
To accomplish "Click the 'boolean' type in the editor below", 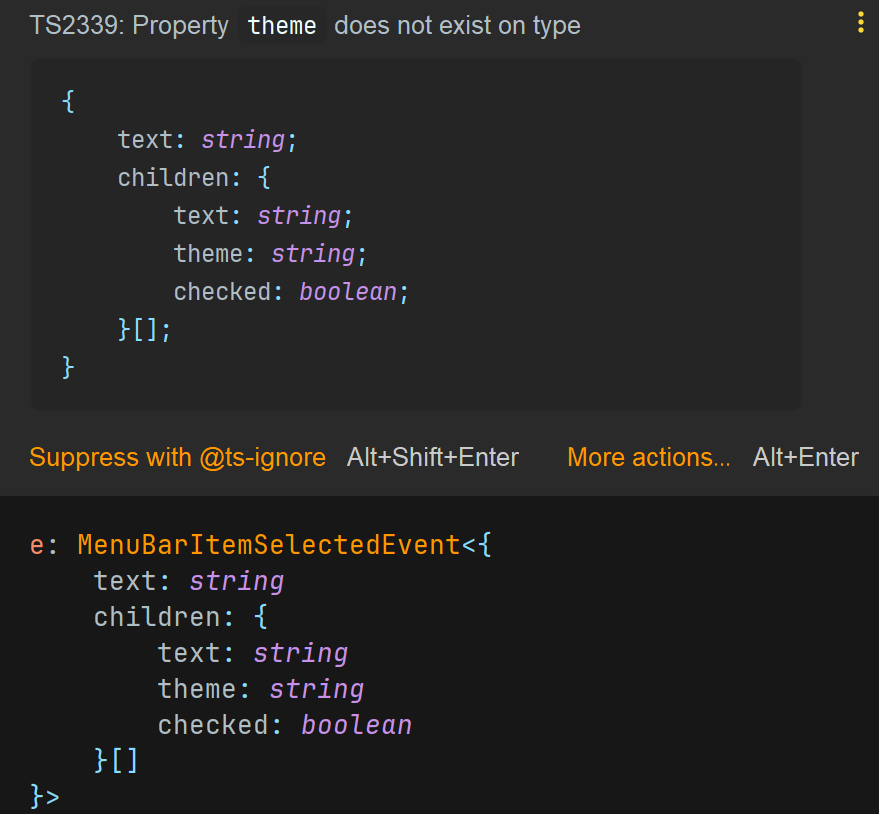I will 356,725.
